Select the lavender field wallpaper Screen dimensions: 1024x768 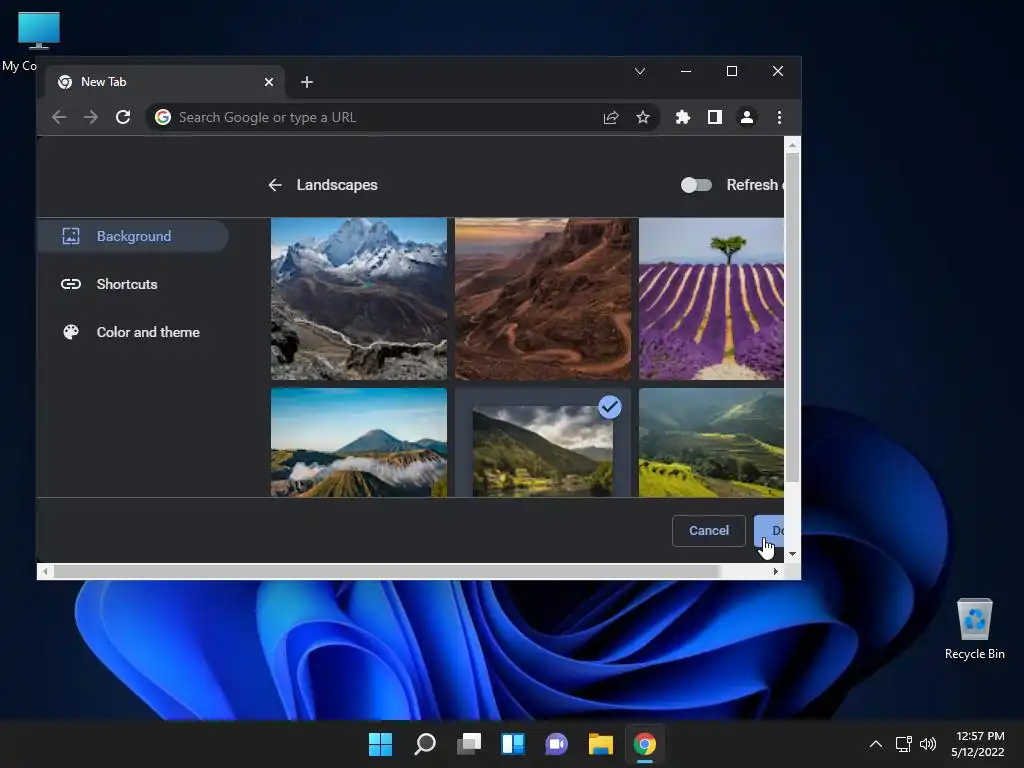pyautogui.click(x=711, y=298)
